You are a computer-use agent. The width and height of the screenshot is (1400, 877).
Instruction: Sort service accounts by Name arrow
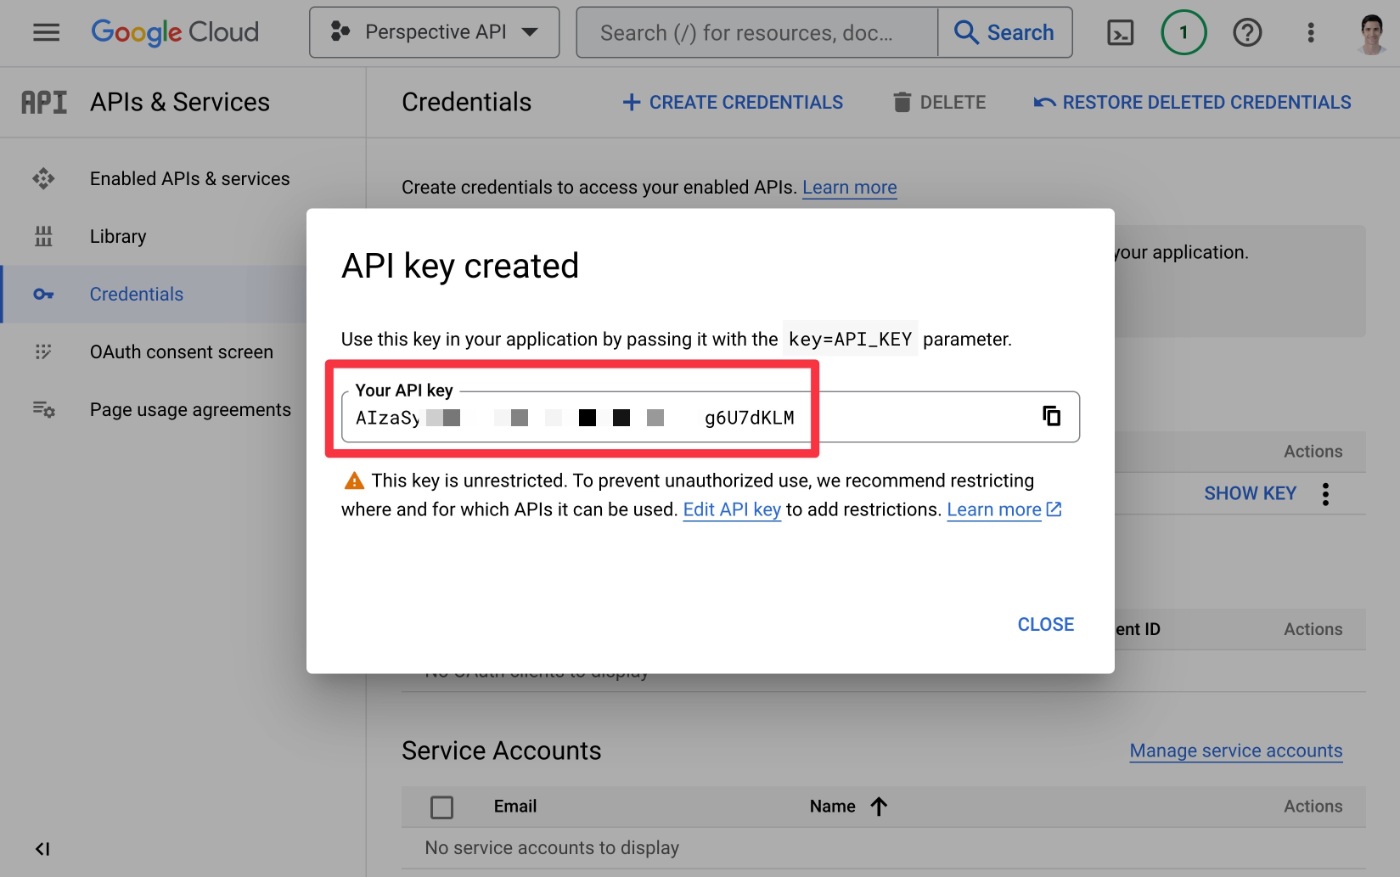pyautogui.click(x=879, y=807)
